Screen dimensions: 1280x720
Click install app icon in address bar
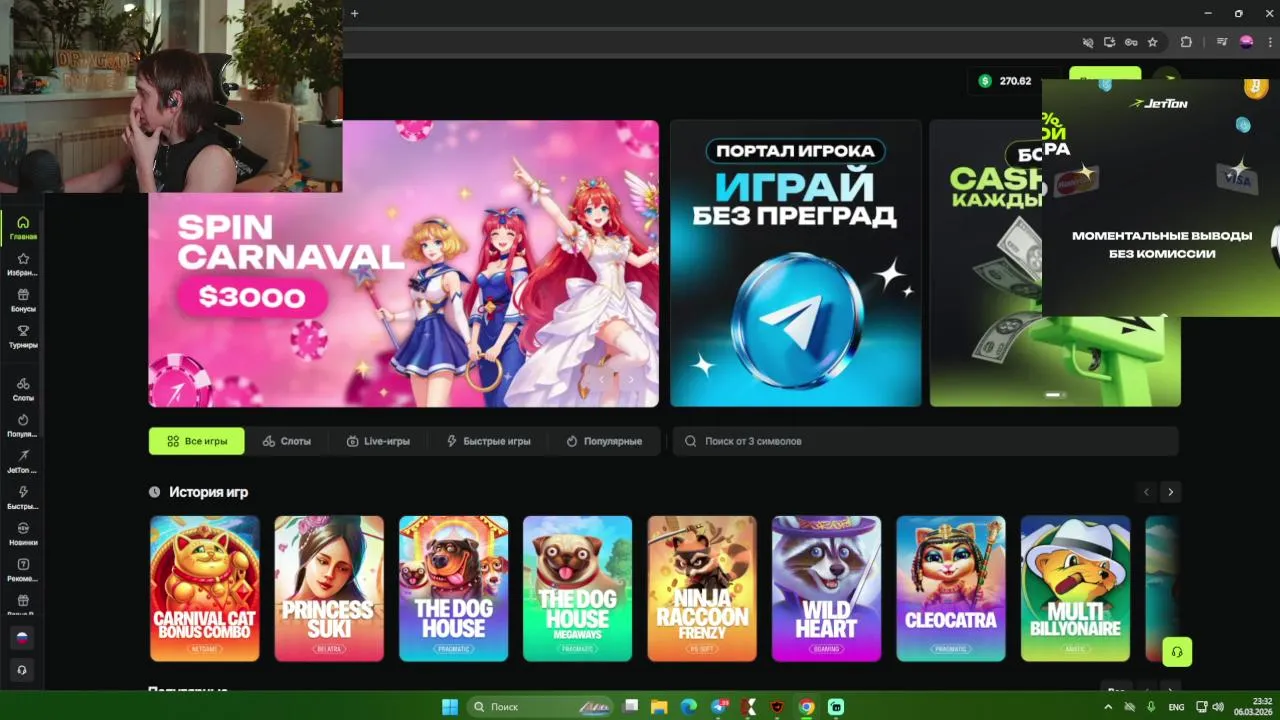pyautogui.click(x=1109, y=42)
